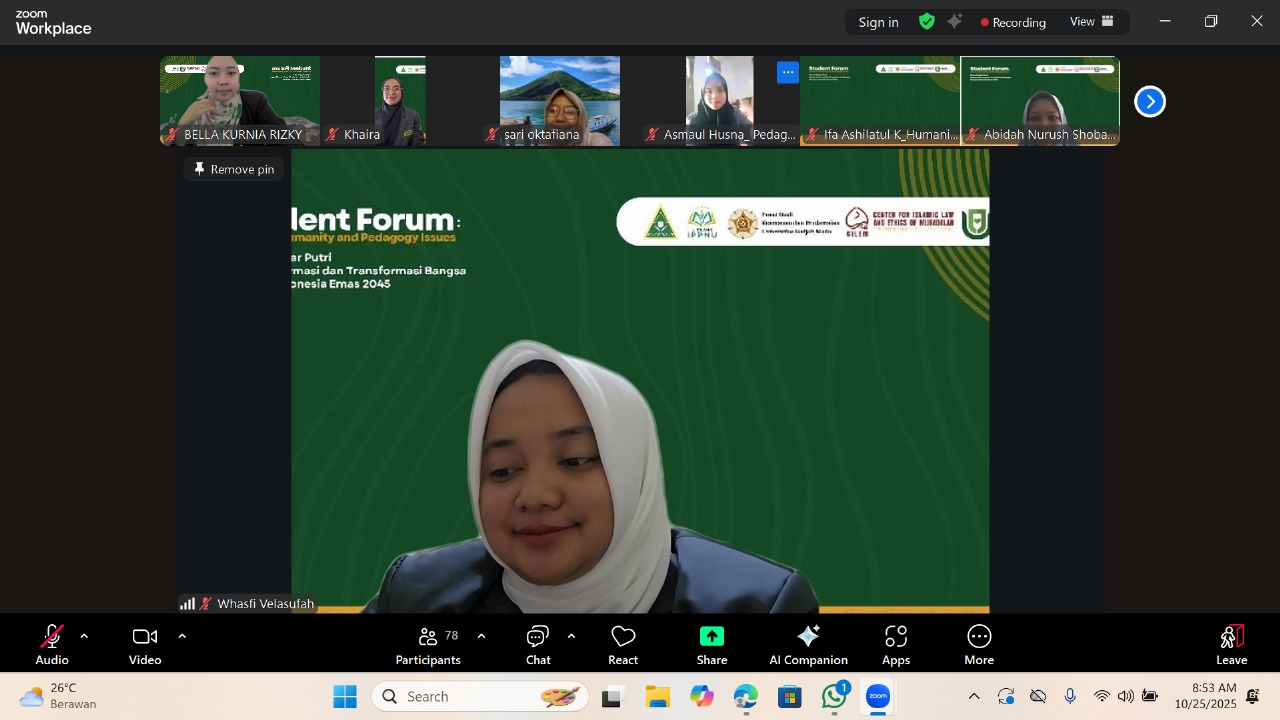Click the Sign in button

[x=878, y=22]
